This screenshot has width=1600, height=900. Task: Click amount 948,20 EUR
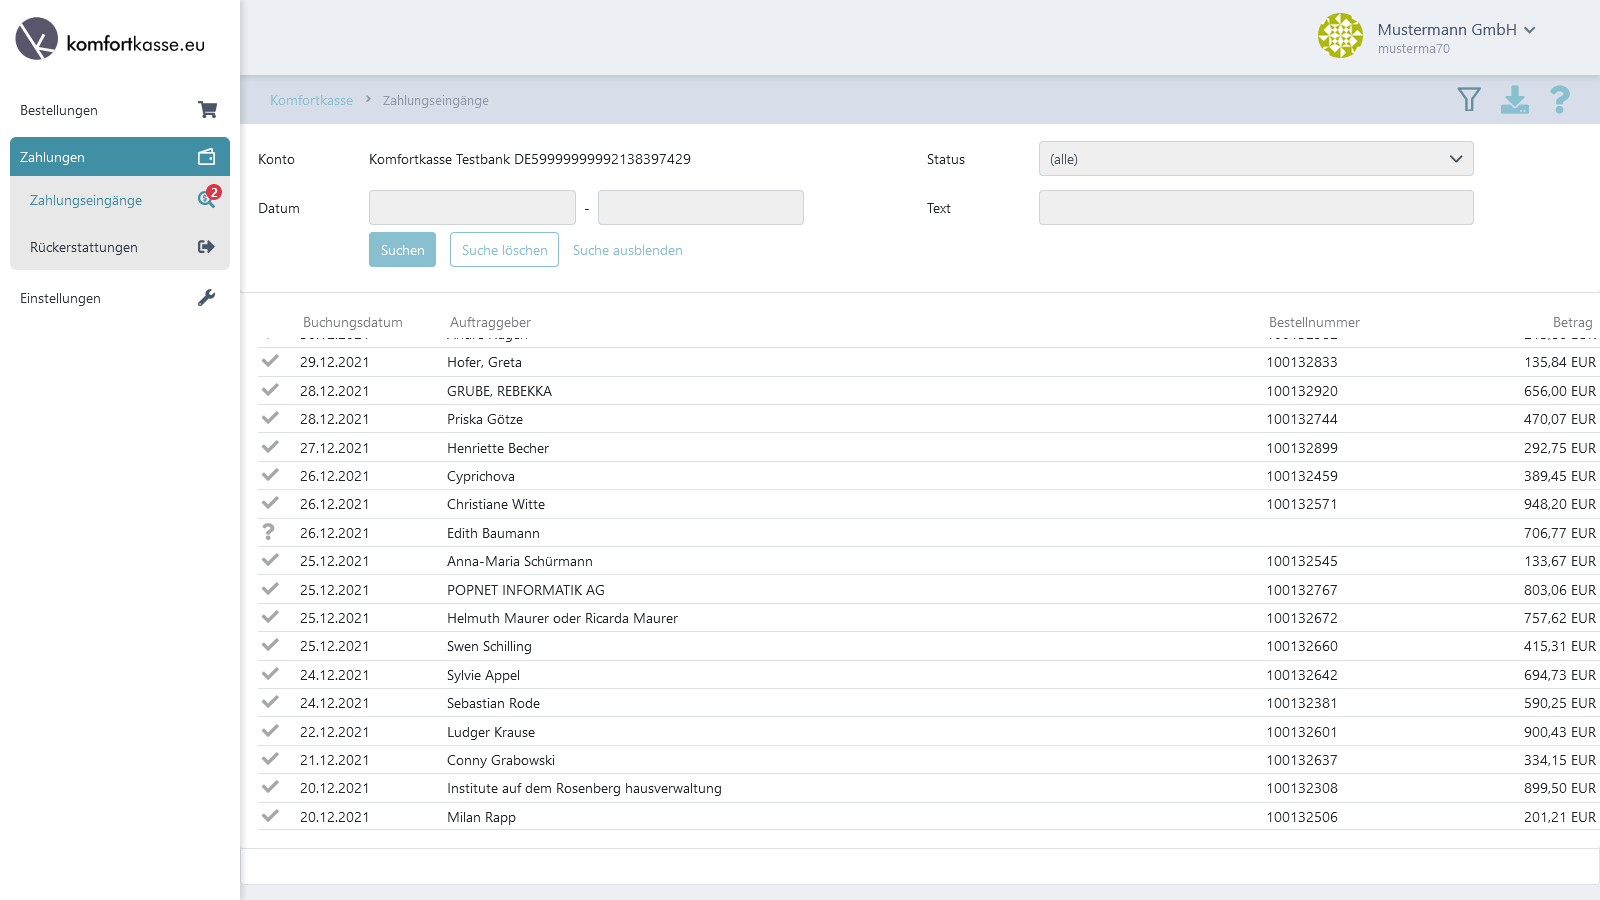tap(1560, 504)
